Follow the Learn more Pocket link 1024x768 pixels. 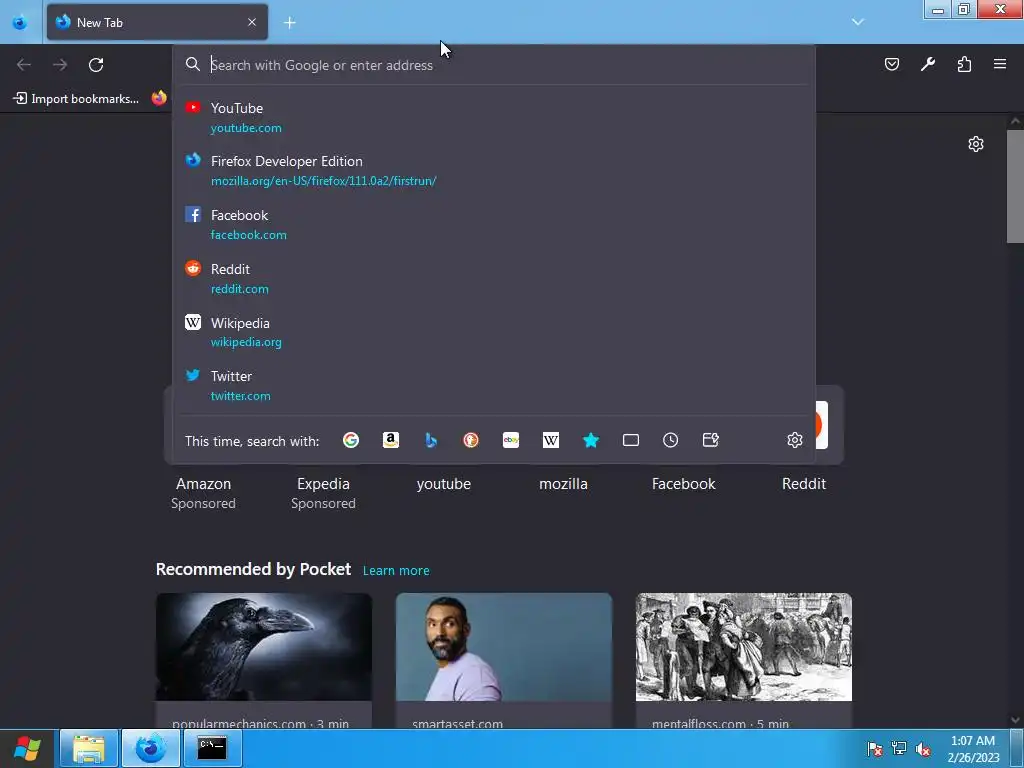coord(396,571)
